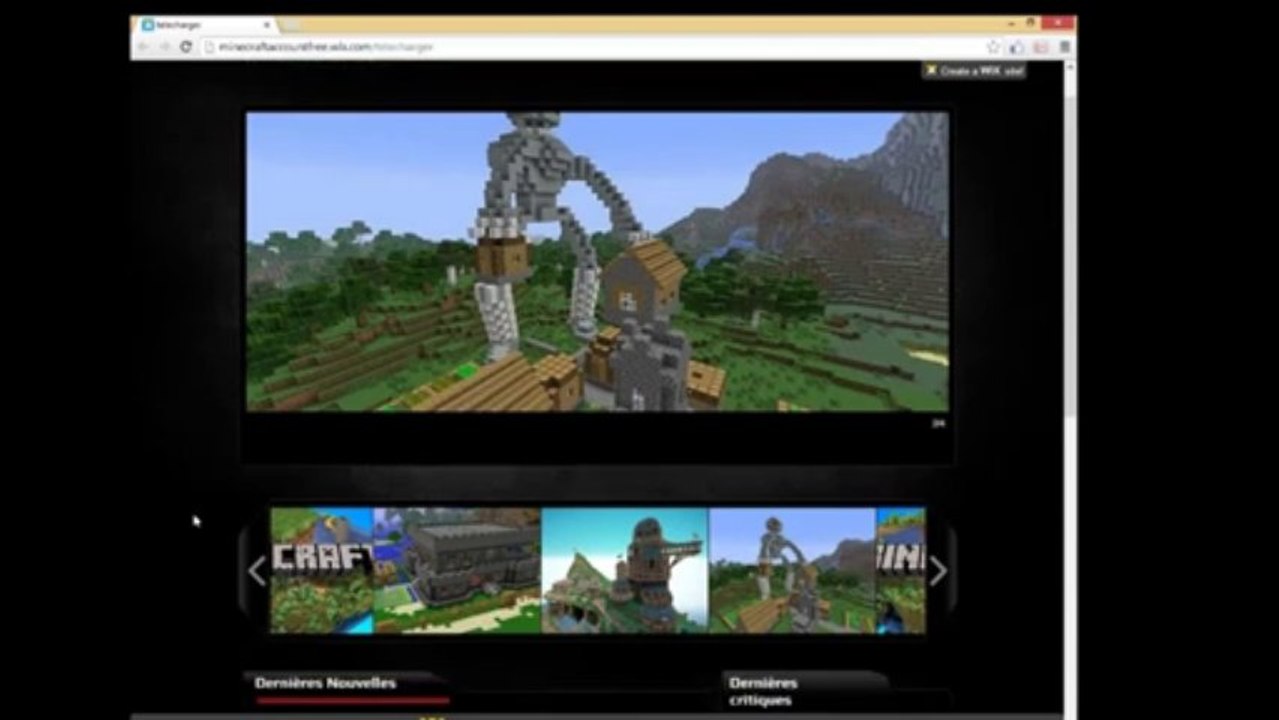1279x720 pixels.
Task: Show previous gallery thumbnails with left arrow
Action: [x=256, y=571]
